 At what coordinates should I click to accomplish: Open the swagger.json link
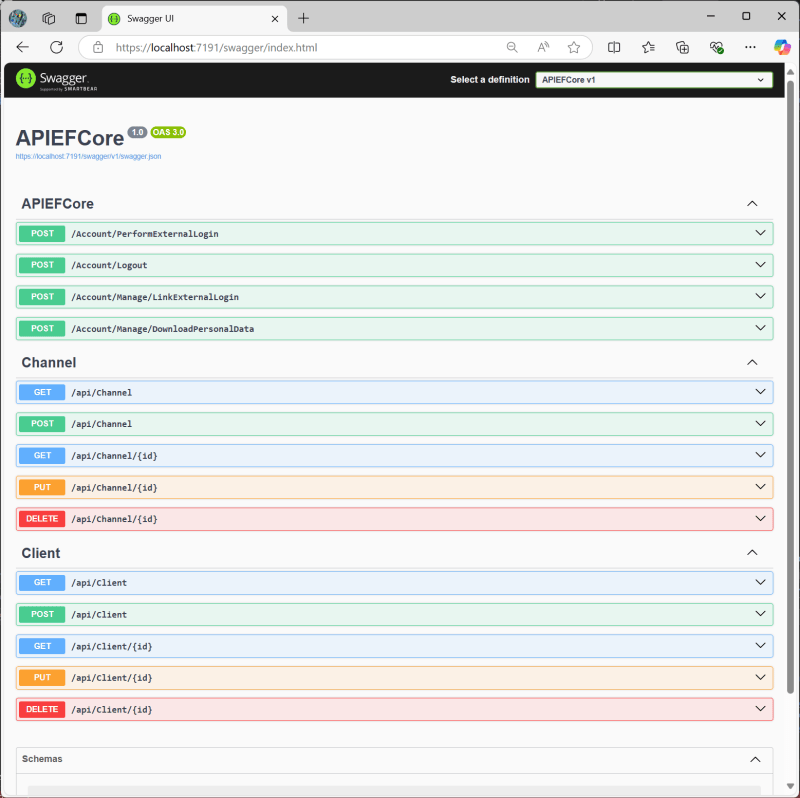point(88,156)
